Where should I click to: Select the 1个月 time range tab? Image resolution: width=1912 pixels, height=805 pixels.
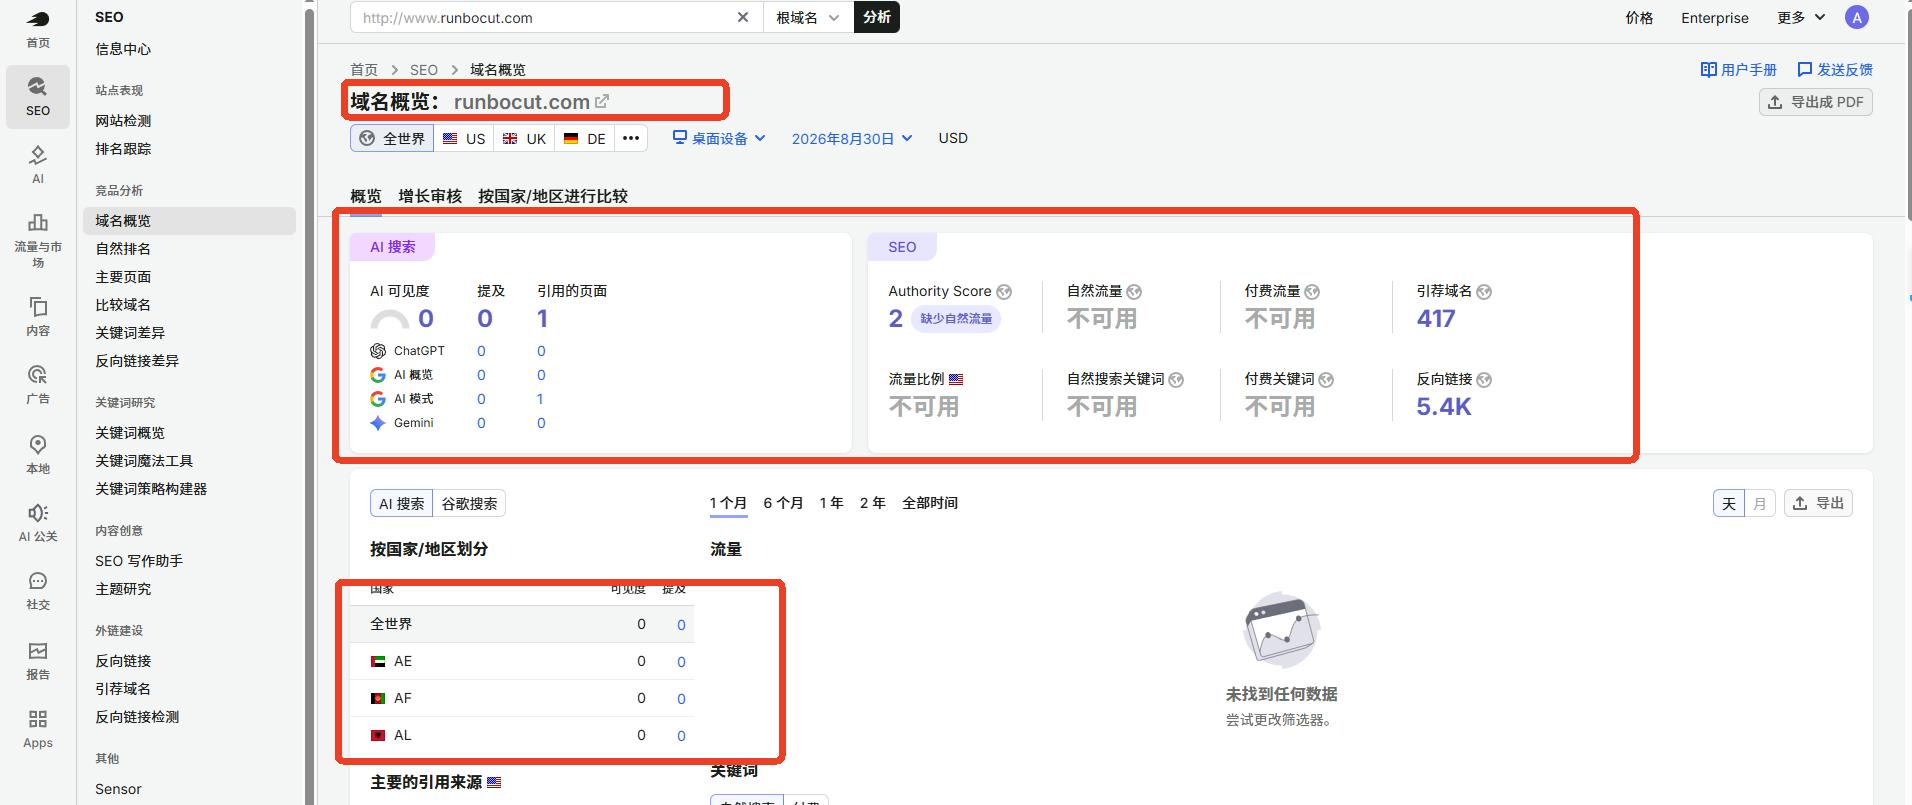click(728, 503)
